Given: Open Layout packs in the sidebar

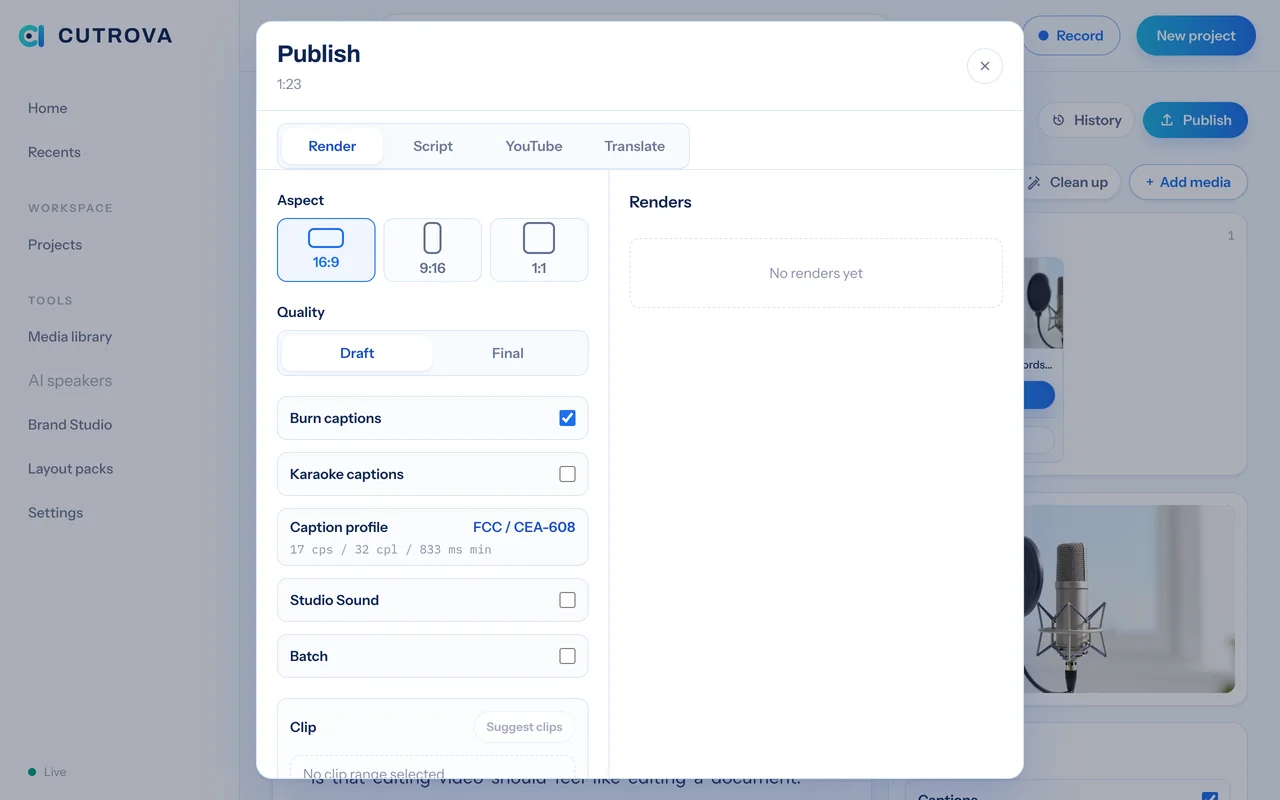Looking at the screenshot, I should click(70, 468).
